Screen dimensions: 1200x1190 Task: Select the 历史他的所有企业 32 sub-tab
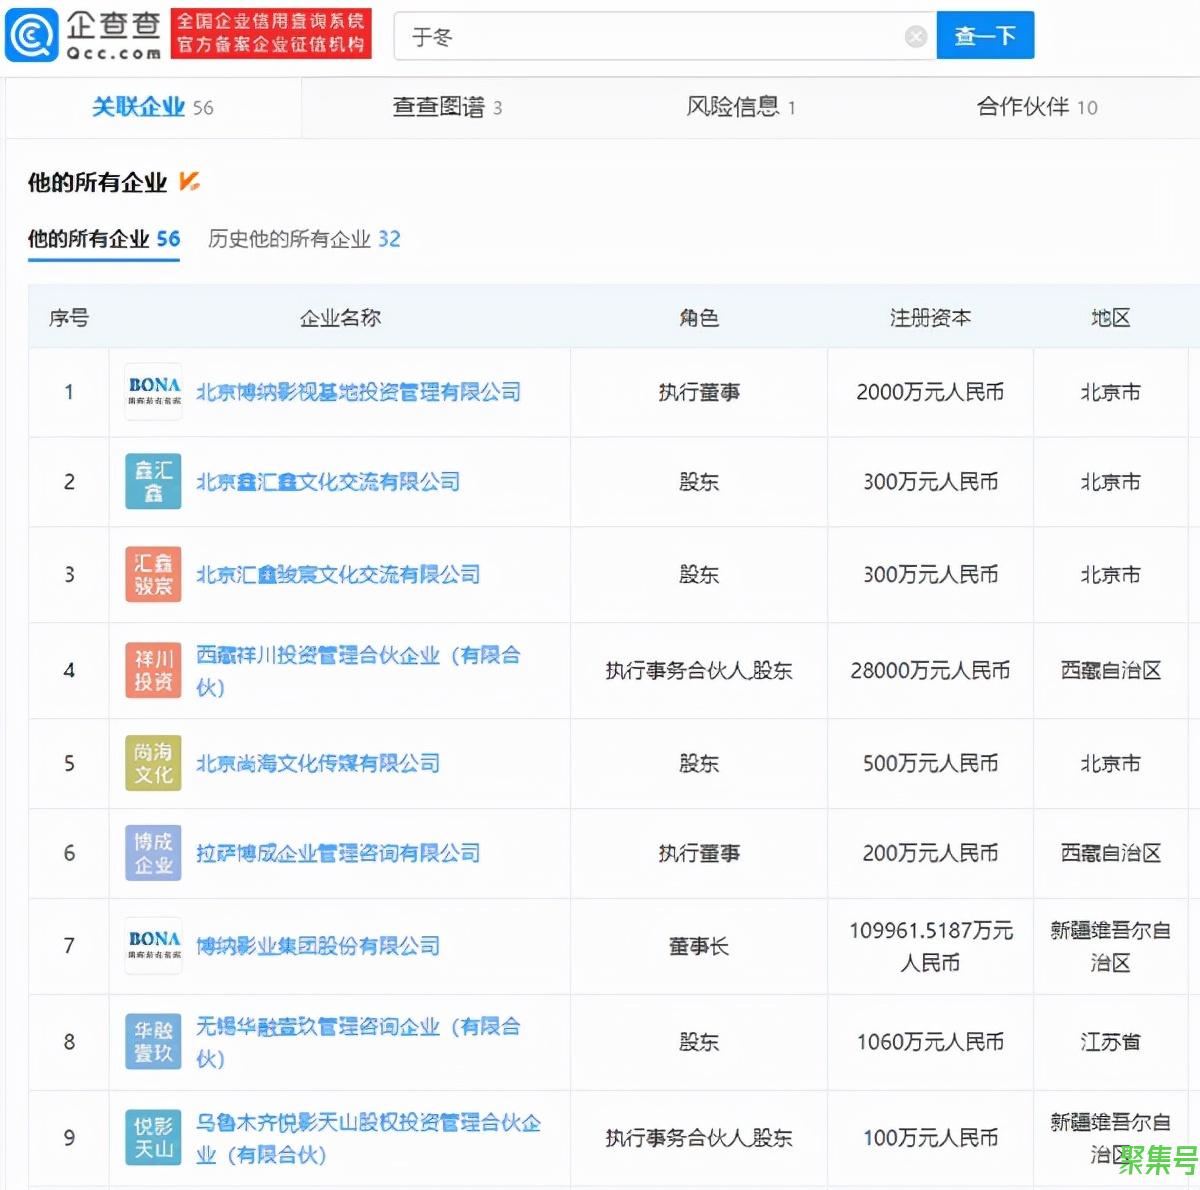304,239
